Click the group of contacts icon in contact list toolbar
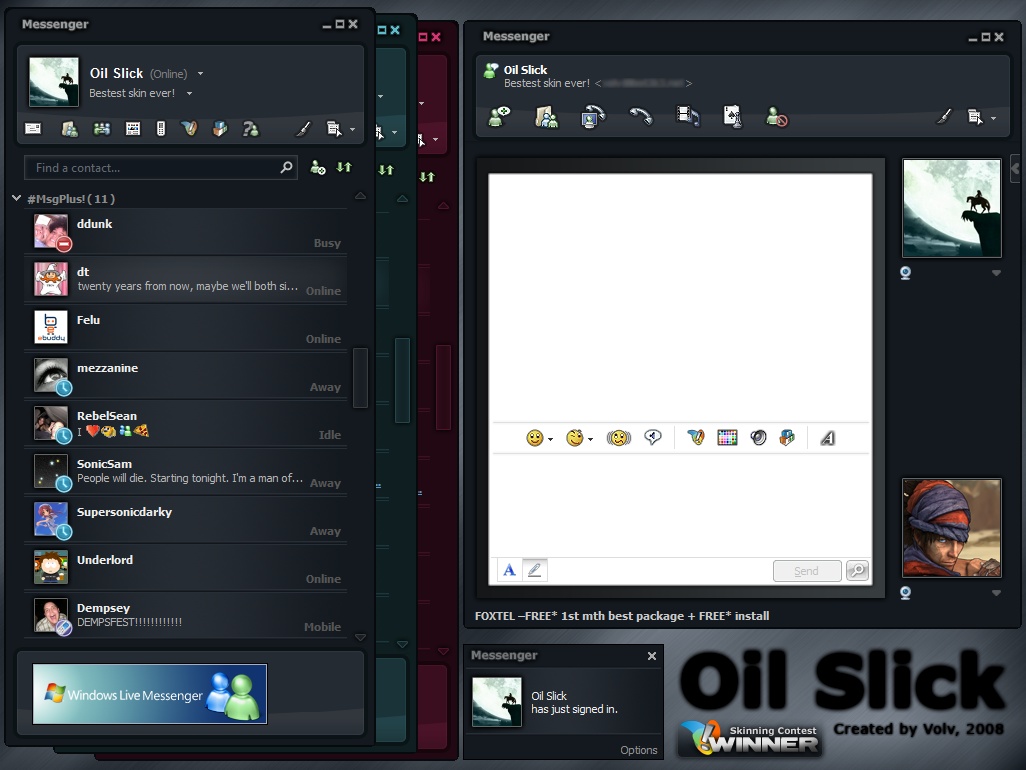Viewport: 1026px width, 770px height. coord(101,129)
